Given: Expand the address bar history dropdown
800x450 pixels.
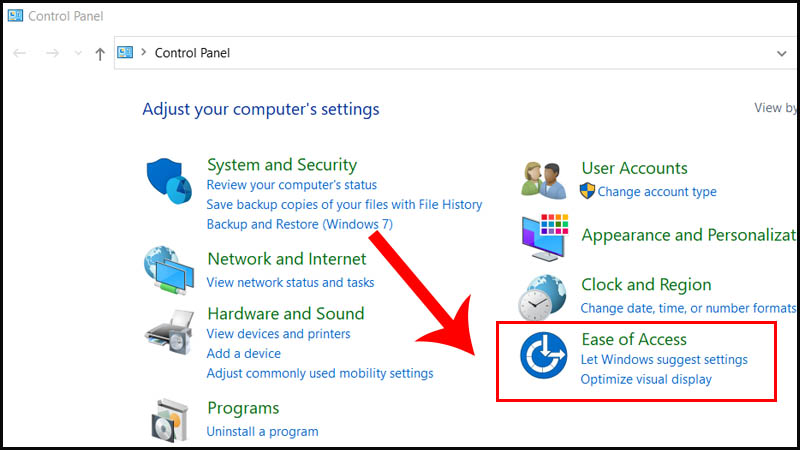Looking at the screenshot, I should [x=782, y=53].
